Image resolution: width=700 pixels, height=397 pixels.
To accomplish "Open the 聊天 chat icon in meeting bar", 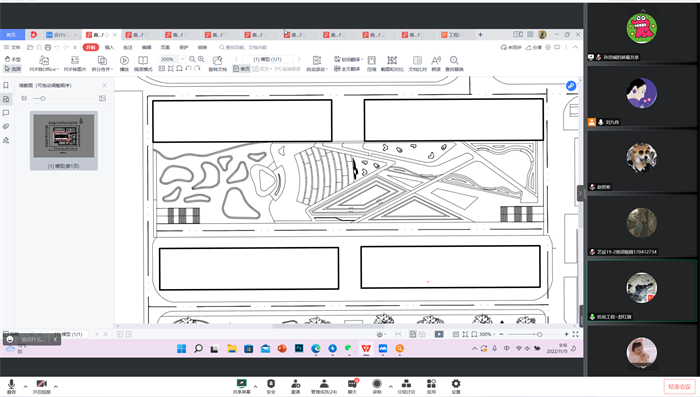I will pos(353,386).
